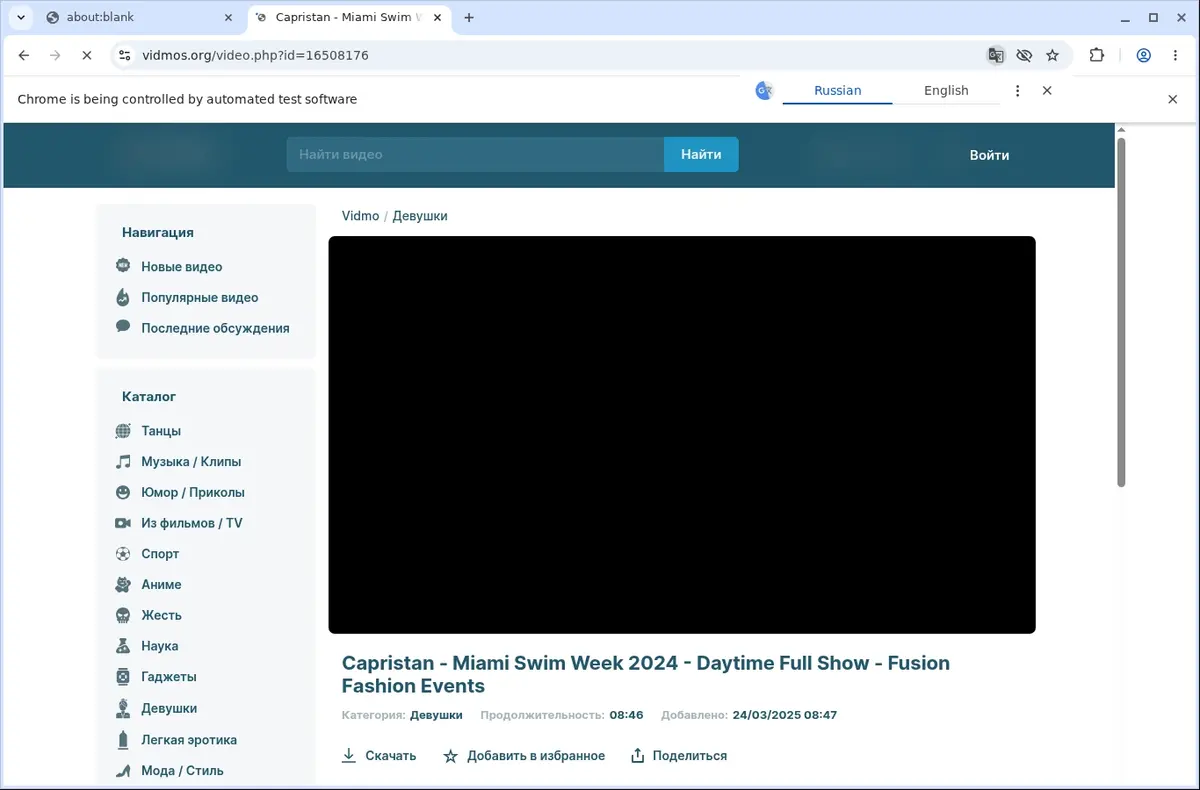The width and height of the screenshot is (1200, 790).
Task: Bookmark this page with the star icon
Action: point(1052,55)
